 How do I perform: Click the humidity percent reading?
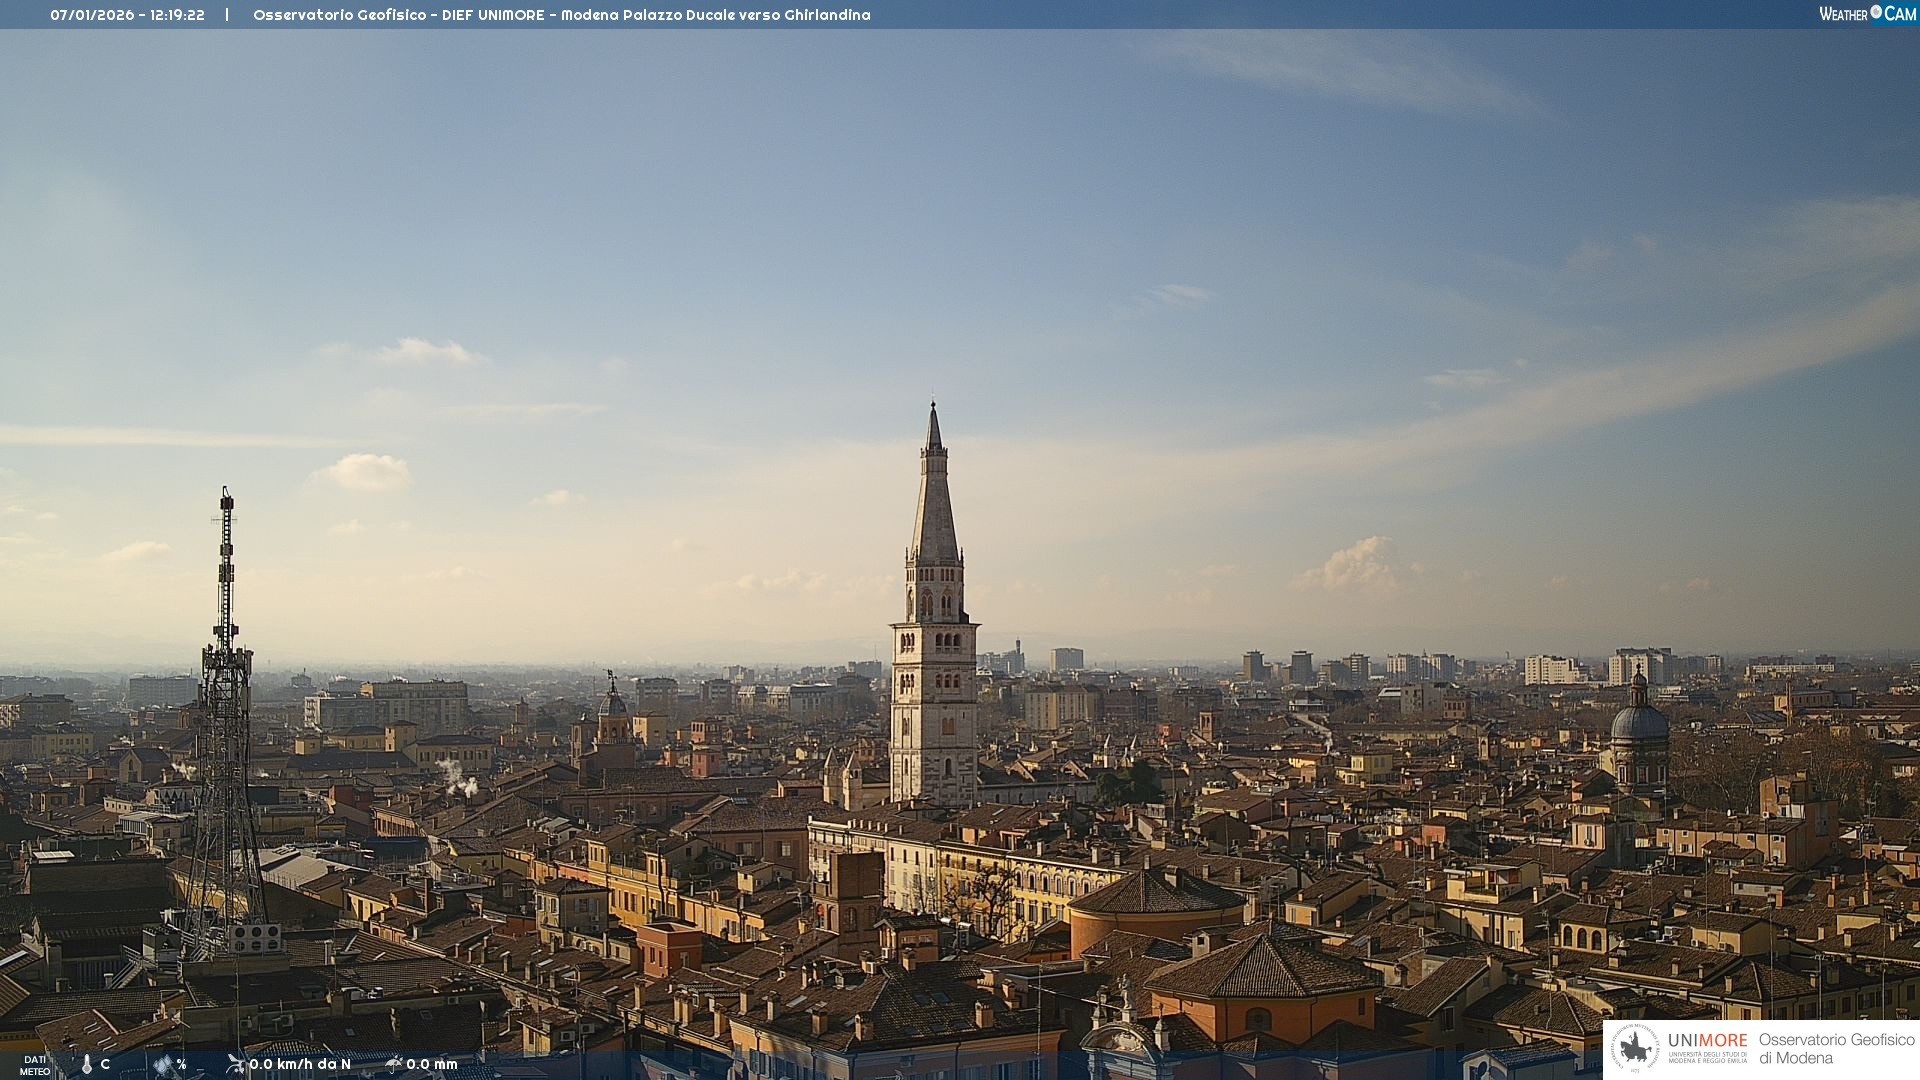coord(182,1064)
